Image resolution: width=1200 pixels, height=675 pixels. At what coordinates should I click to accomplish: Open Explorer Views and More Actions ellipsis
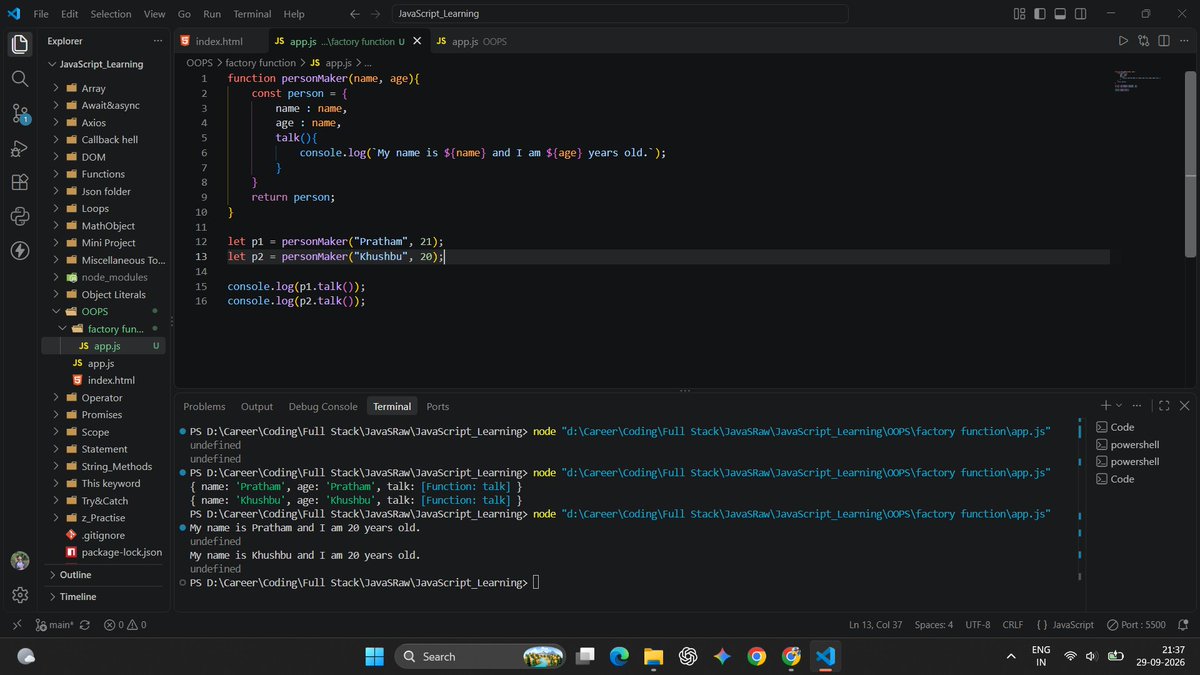157,41
